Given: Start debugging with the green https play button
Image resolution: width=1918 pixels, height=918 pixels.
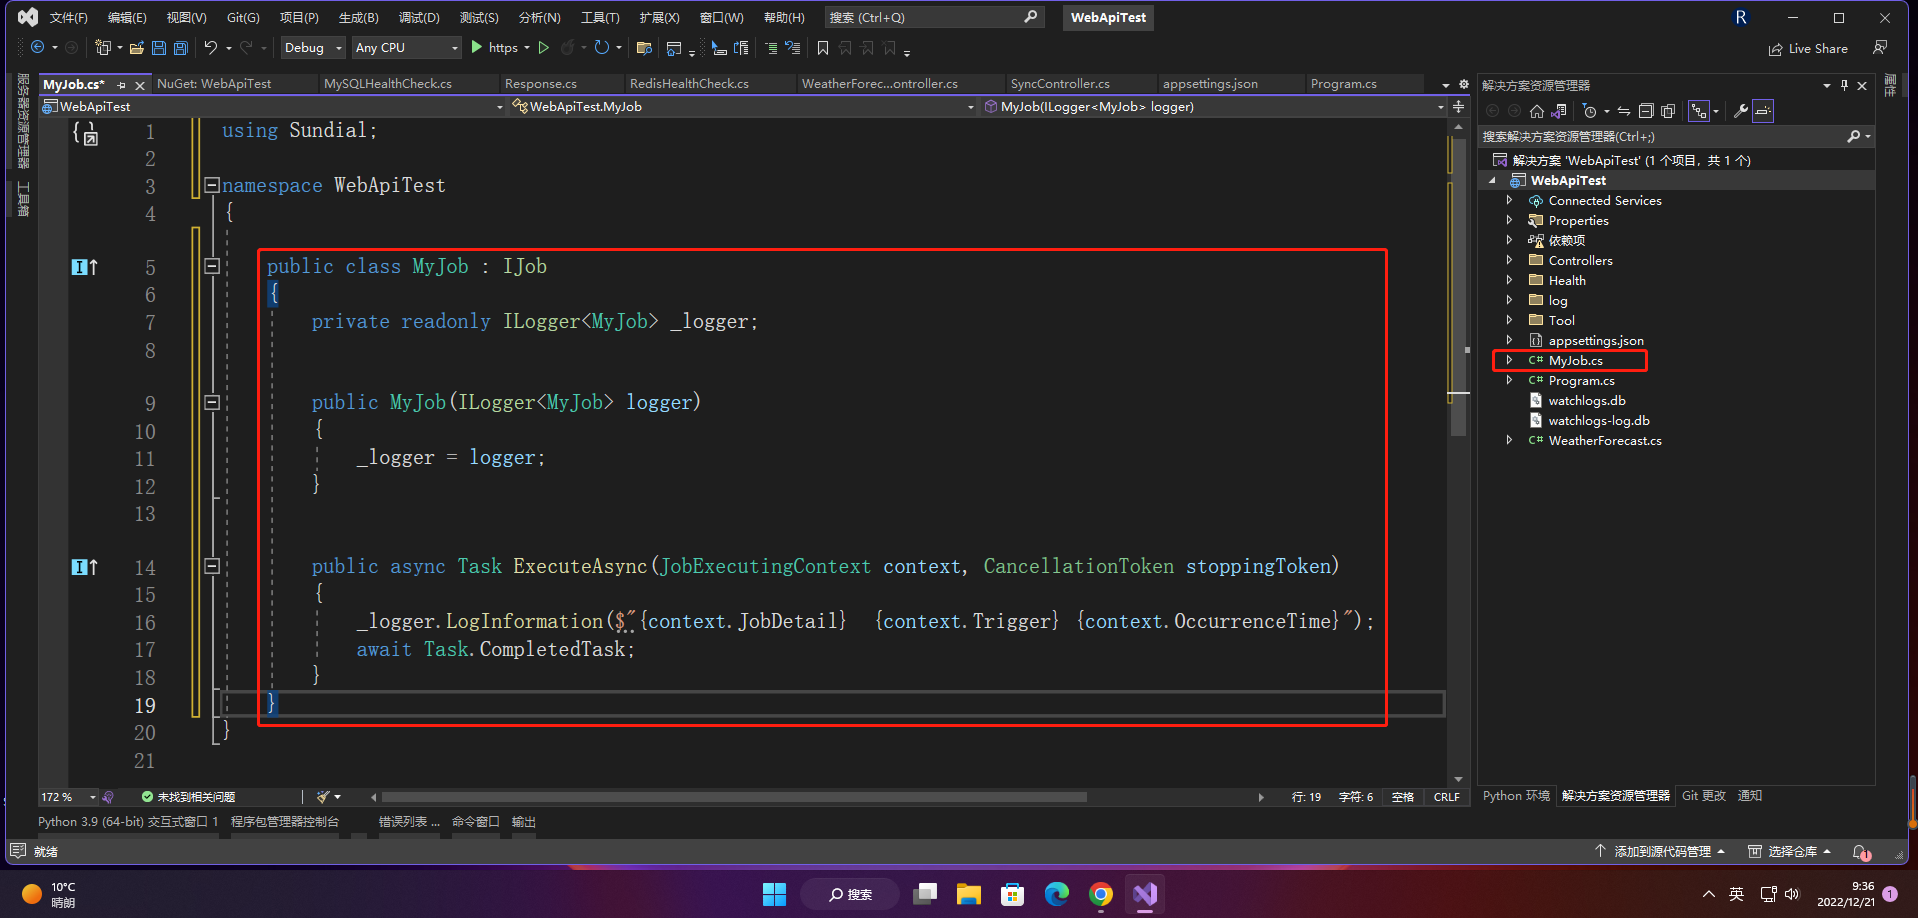Looking at the screenshot, I should (477, 47).
